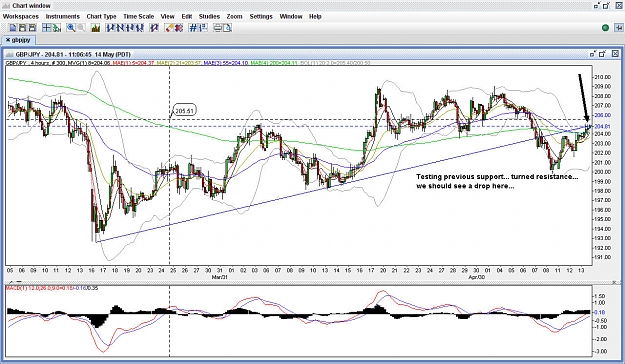Image resolution: width=625 pixels, height=364 pixels.
Task: Click the blue icon beside green status light
Action: (619, 28)
